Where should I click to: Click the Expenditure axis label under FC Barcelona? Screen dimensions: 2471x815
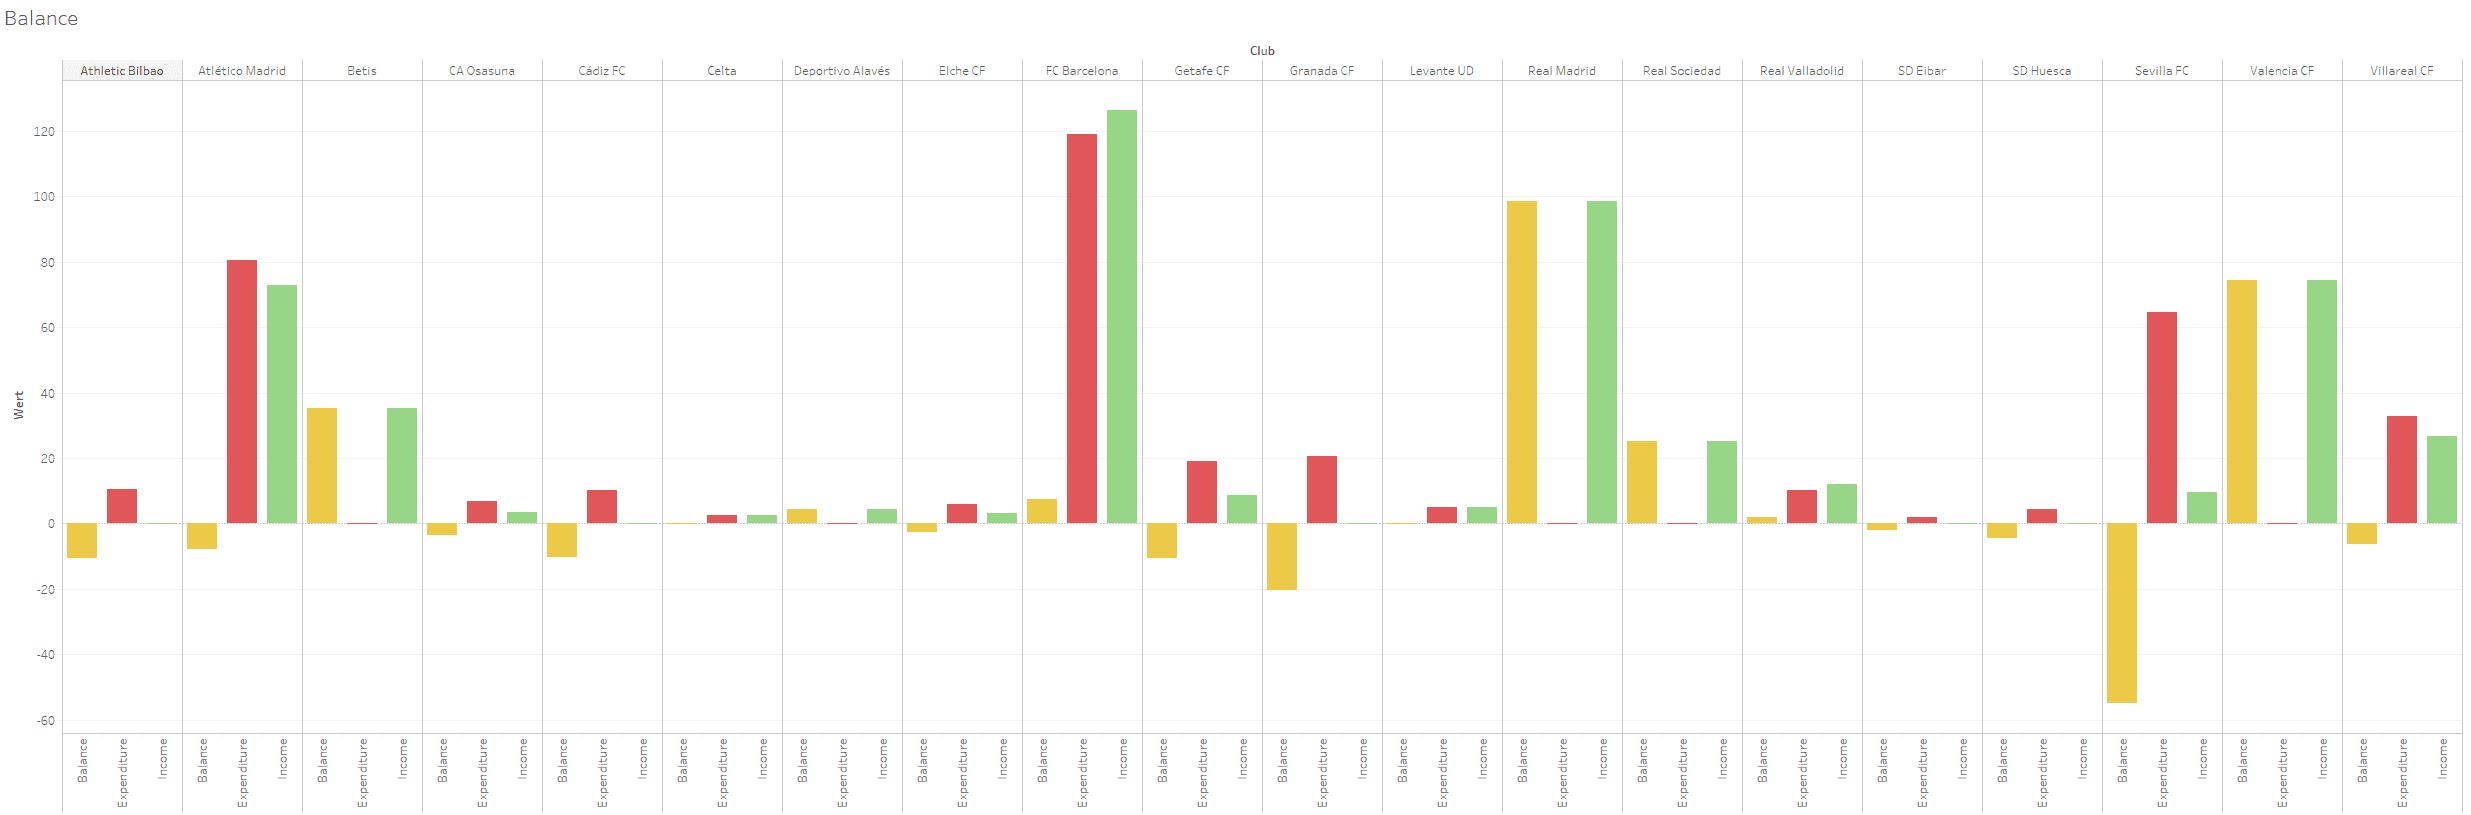[1082, 773]
